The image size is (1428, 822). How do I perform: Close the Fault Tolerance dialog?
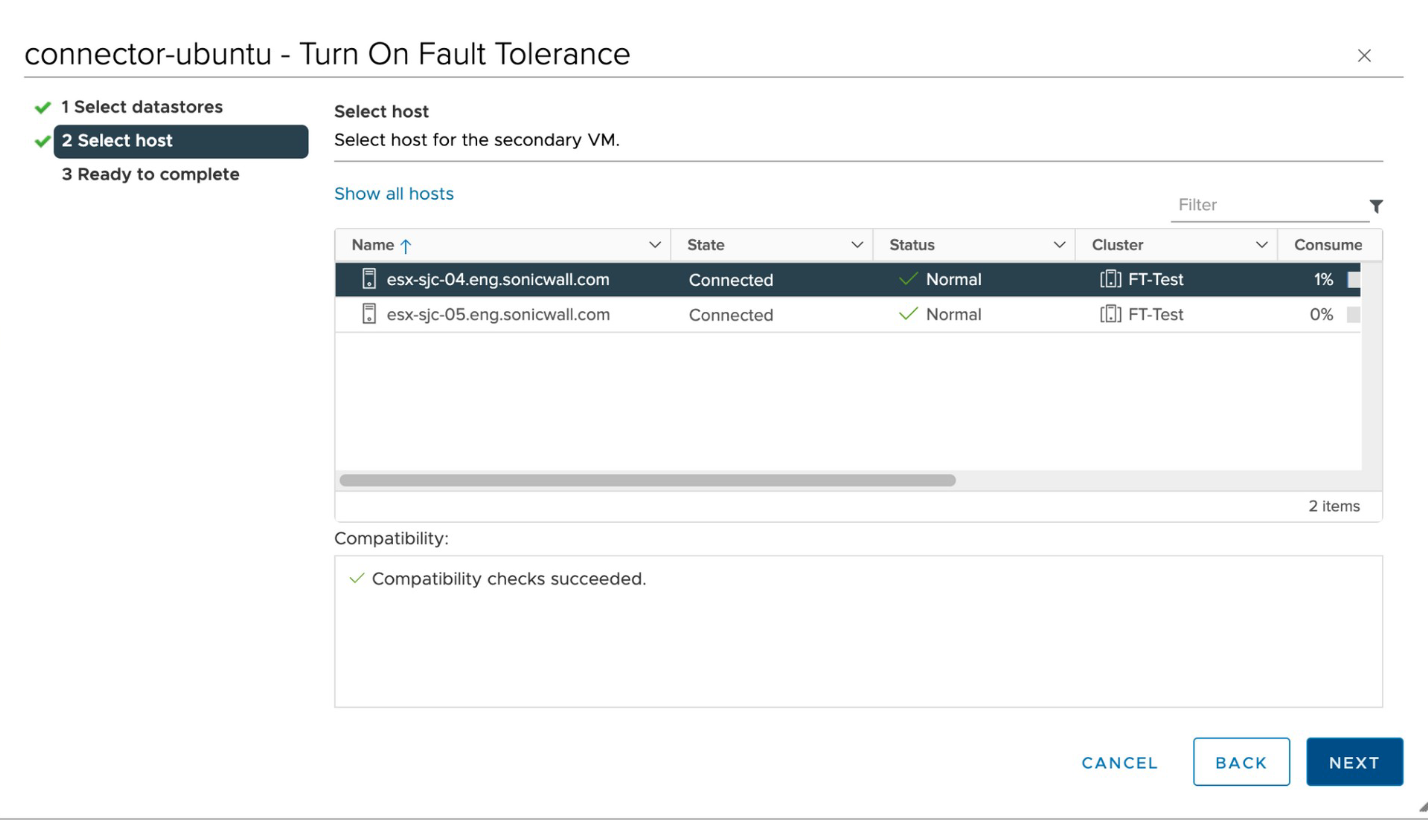[1364, 56]
